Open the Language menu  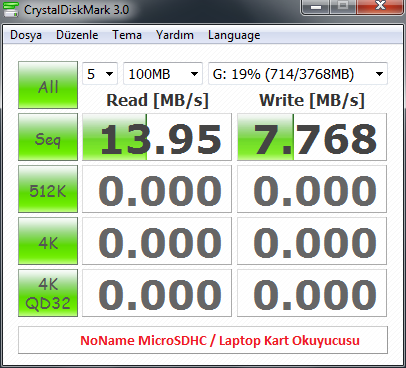[x=234, y=35]
